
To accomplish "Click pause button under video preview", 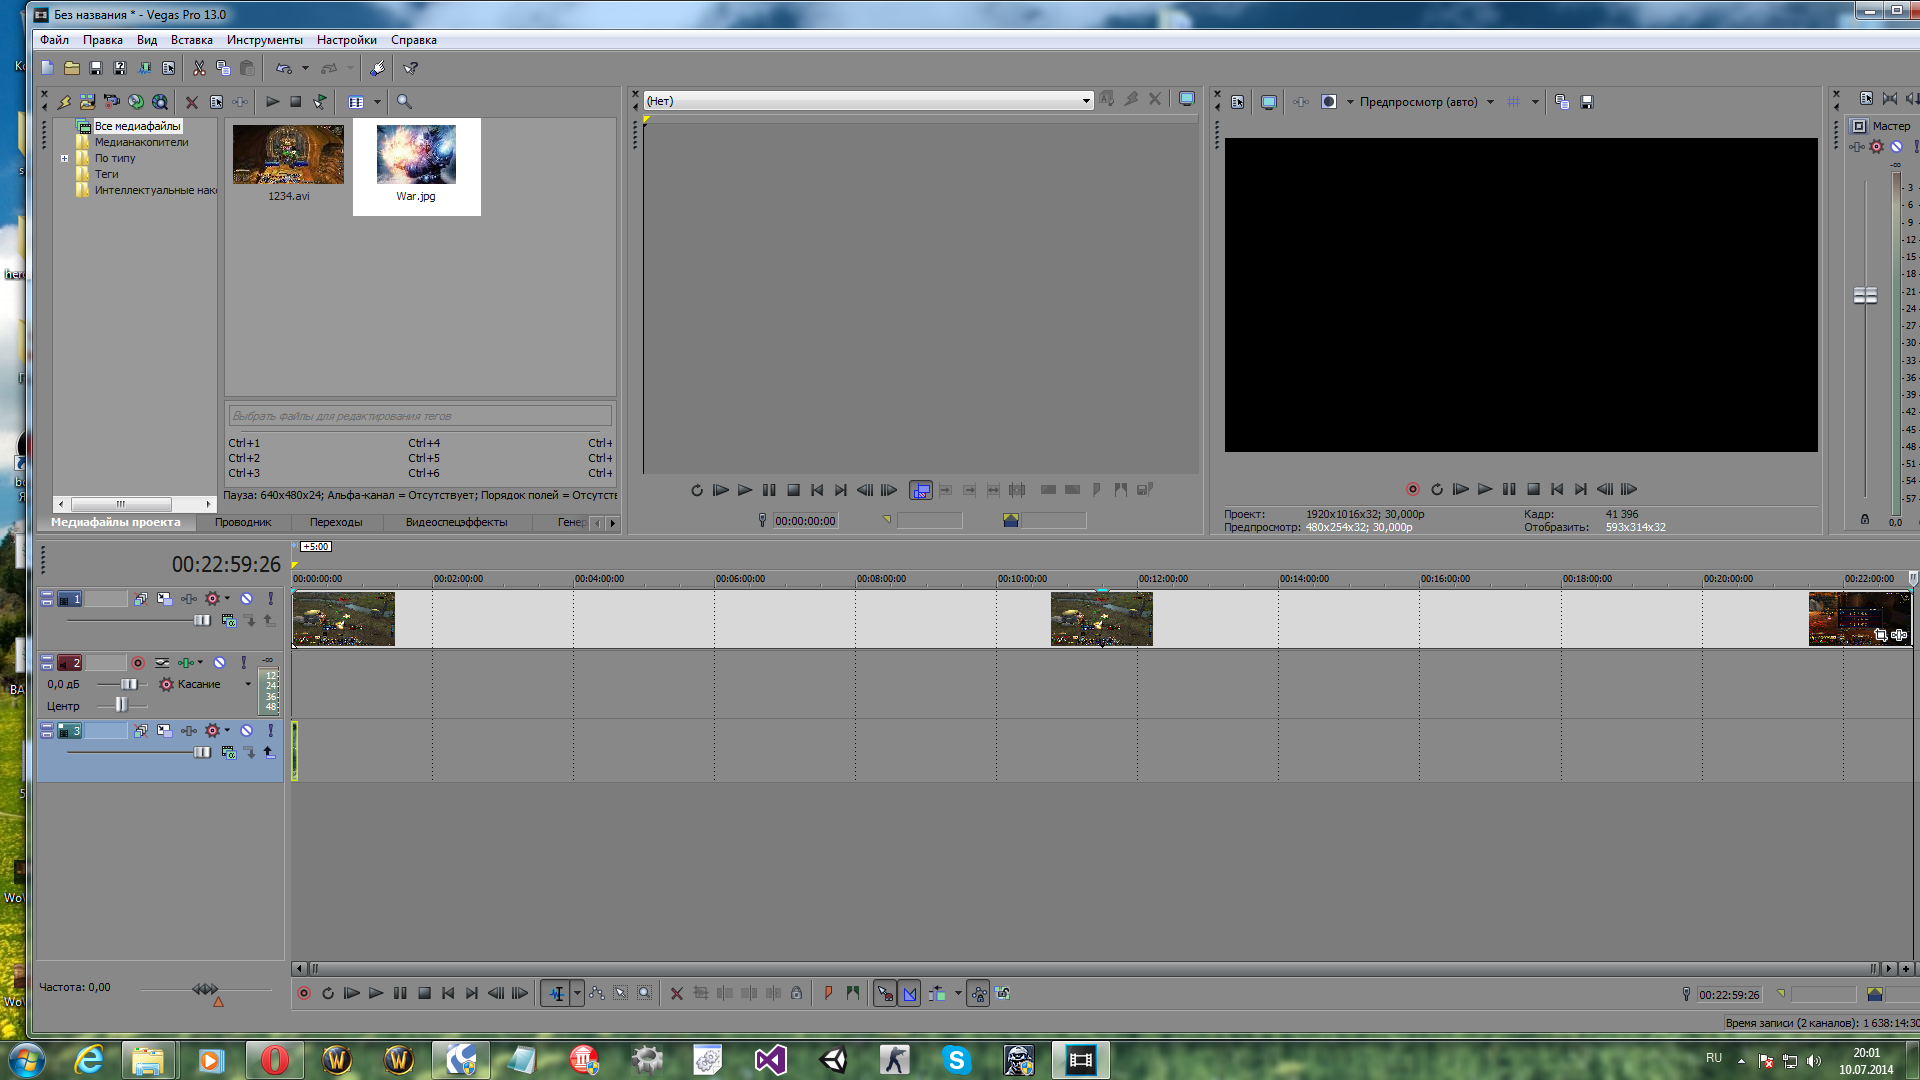I will [x=1509, y=489].
